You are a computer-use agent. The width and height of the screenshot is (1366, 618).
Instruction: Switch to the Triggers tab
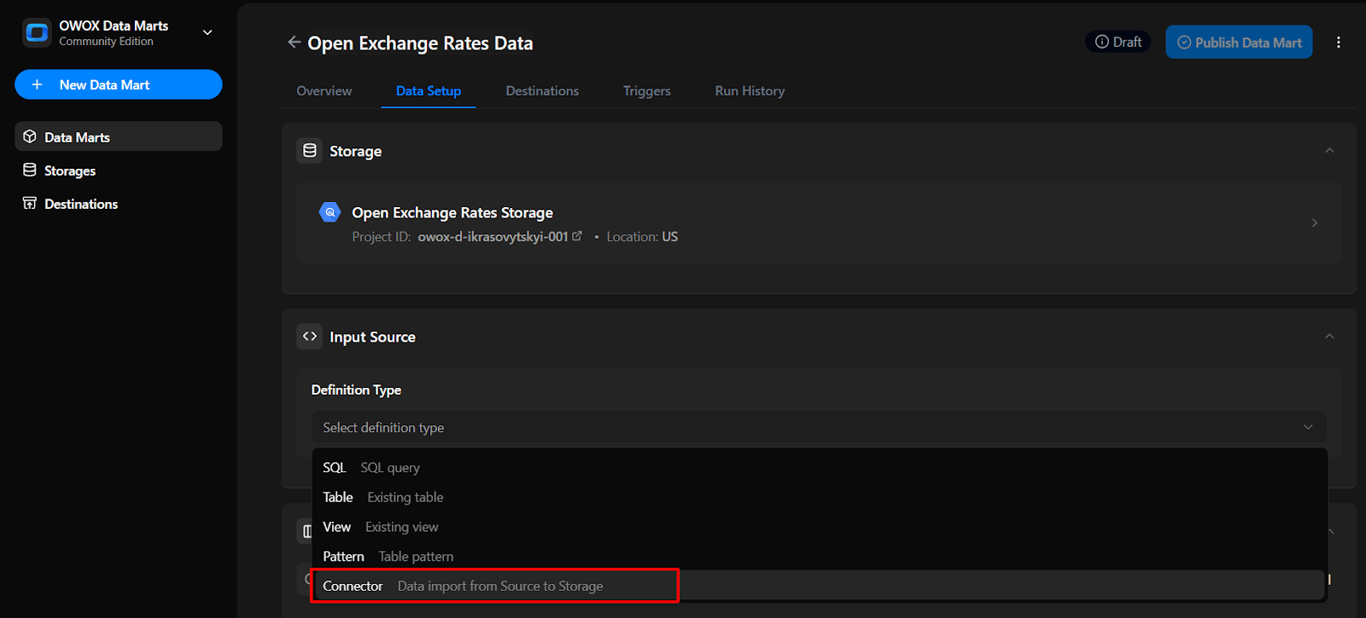[x=647, y=91]
